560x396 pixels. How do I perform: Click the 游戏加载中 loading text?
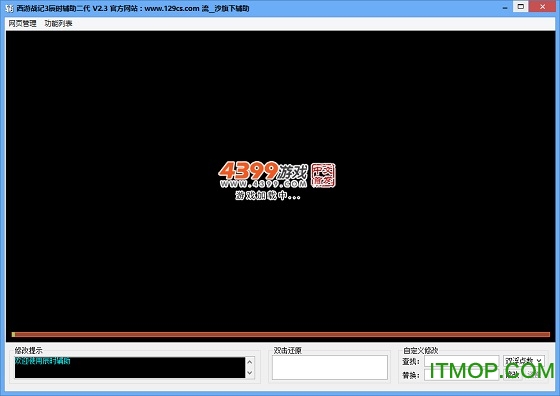coord(268,196)
